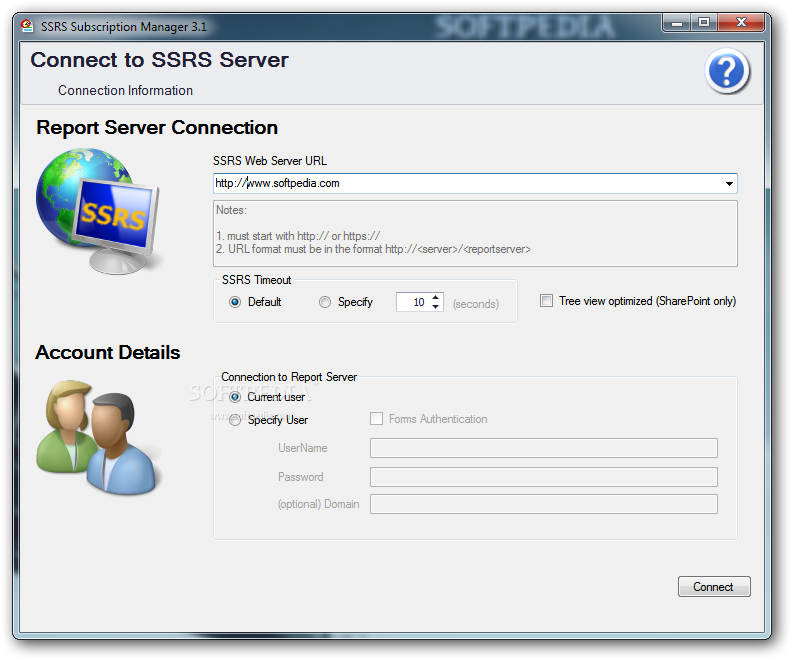Viewport: 792px width, 660px height.
Task: Minimize the SSRS Subscription Manager window
Action: [677, 23]
